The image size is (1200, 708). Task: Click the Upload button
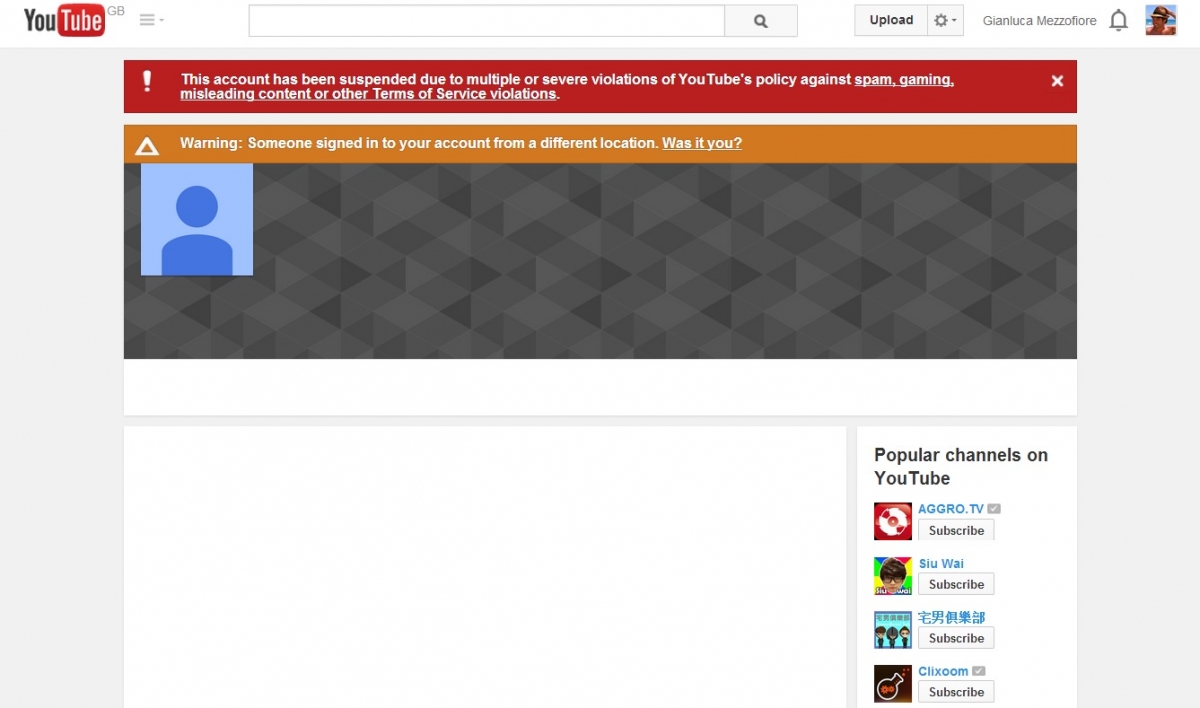pyautogui.click(x=891, y=20)
